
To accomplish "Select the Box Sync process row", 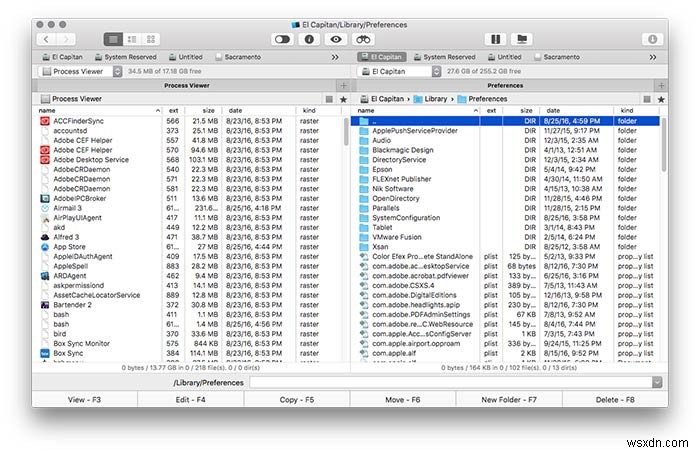I will 188,353.
